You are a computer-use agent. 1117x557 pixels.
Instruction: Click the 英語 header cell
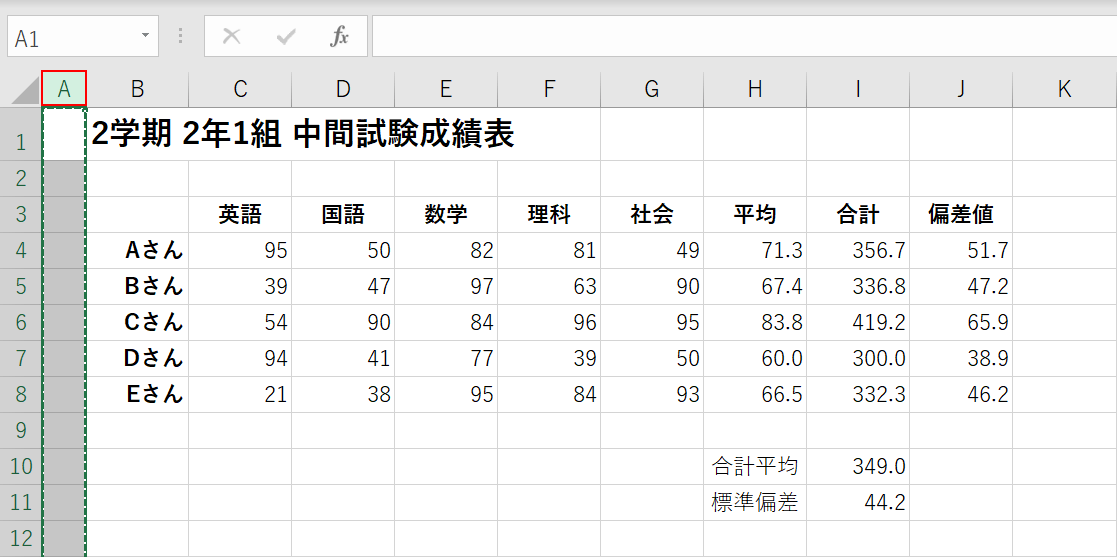pos(240,214)
